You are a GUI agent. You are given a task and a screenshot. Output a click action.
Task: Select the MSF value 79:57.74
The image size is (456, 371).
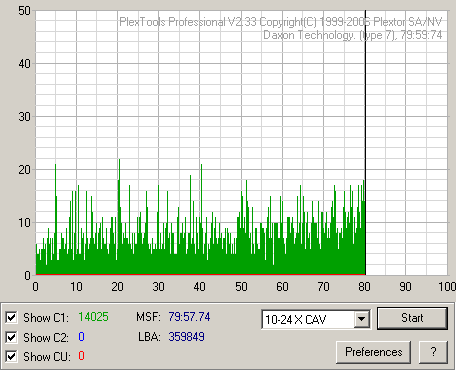coord(189,317)
